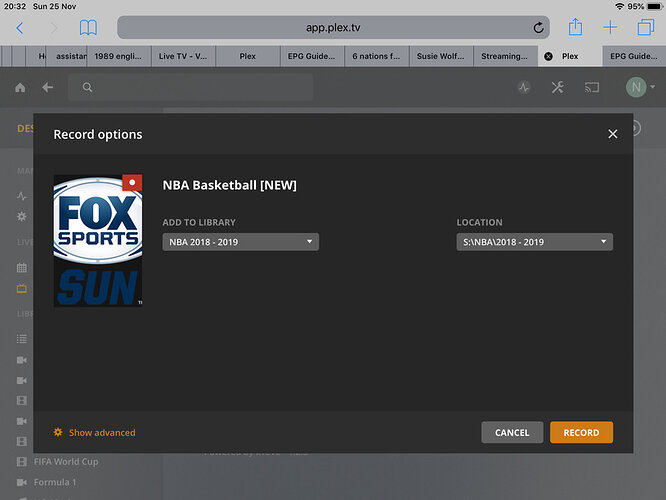
Task: Open the N user account menu
Action: [640, 87]
